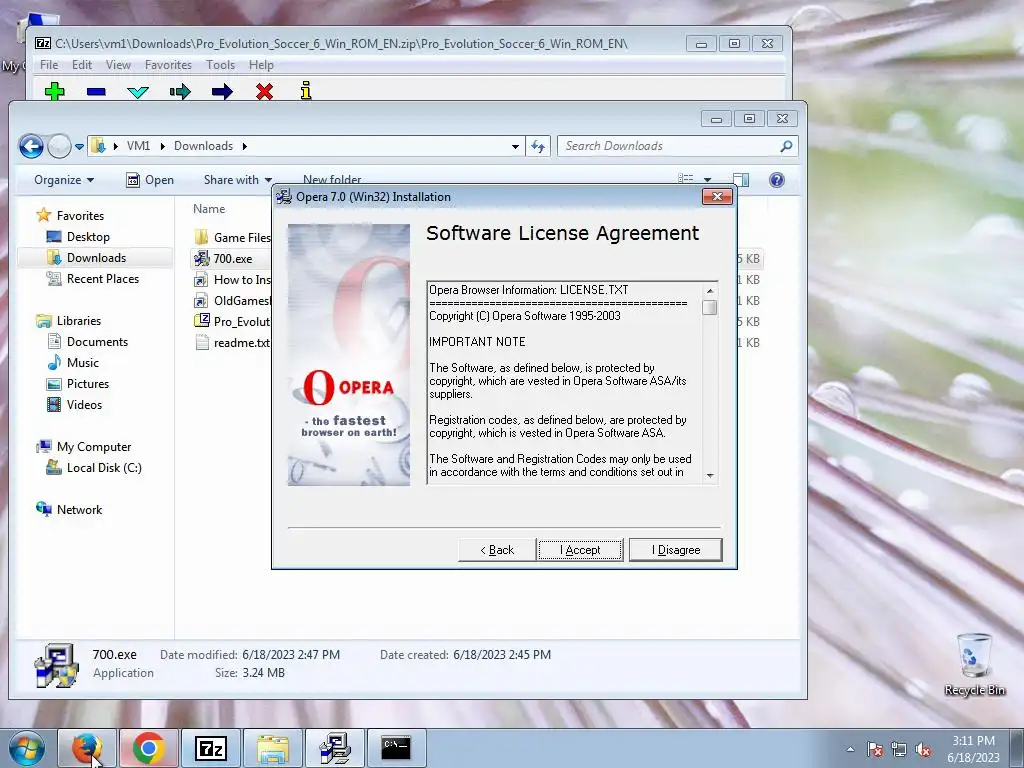
Task: Toggle the preview pane icon
Action: pos(741,180)
